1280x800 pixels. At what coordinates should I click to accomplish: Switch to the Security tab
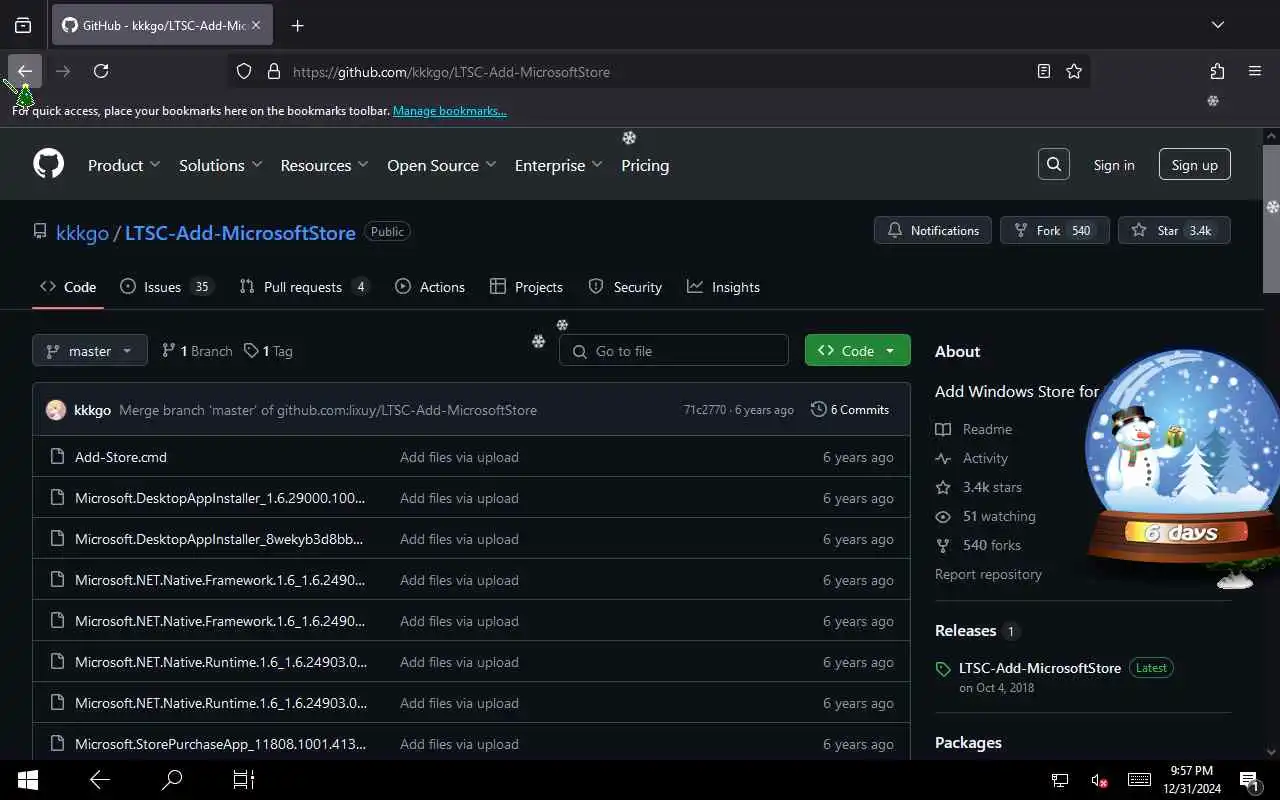tap(625, 287)
